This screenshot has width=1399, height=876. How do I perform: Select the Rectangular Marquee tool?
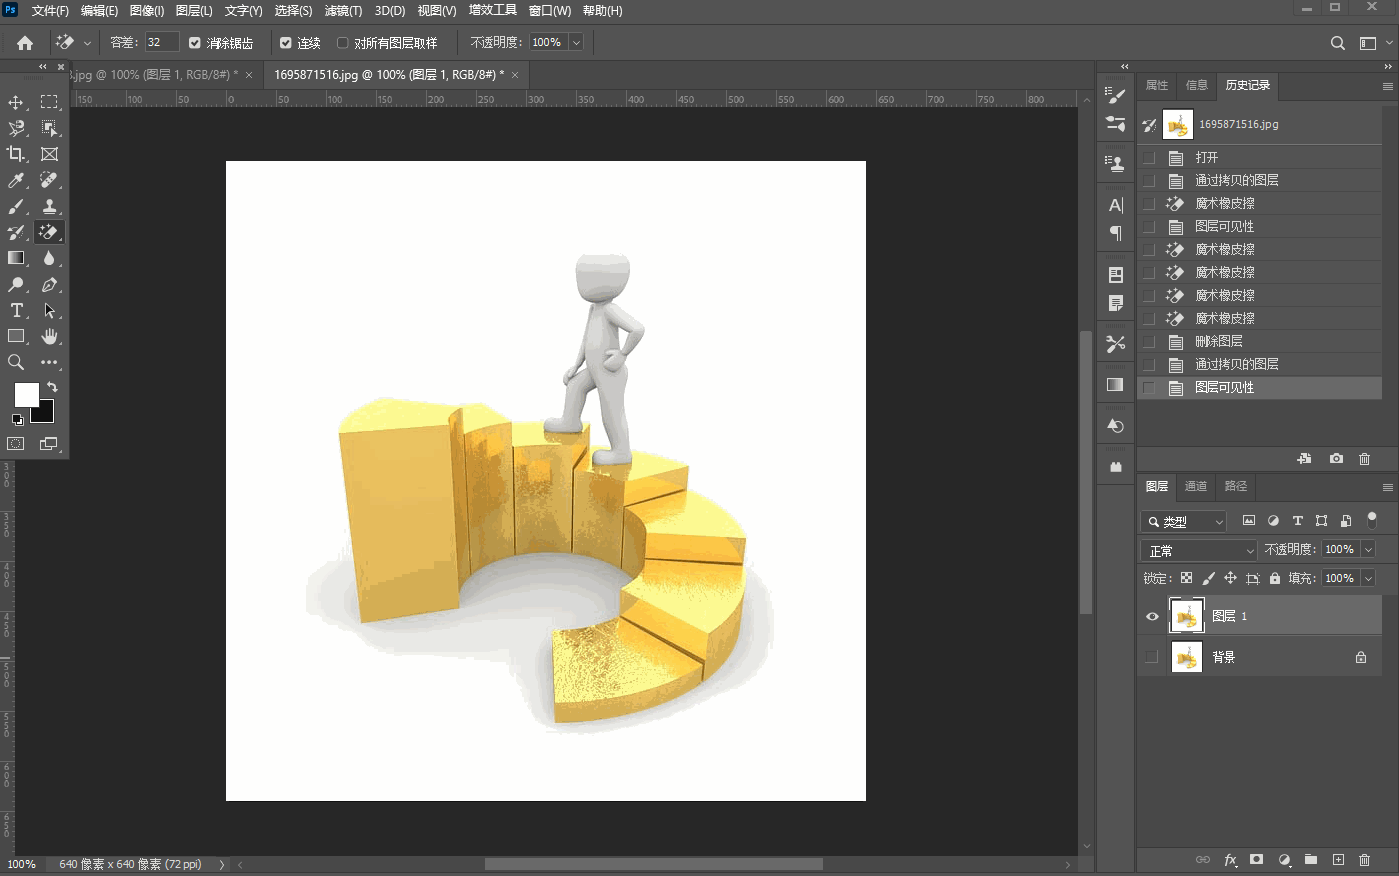click(49, 102)
